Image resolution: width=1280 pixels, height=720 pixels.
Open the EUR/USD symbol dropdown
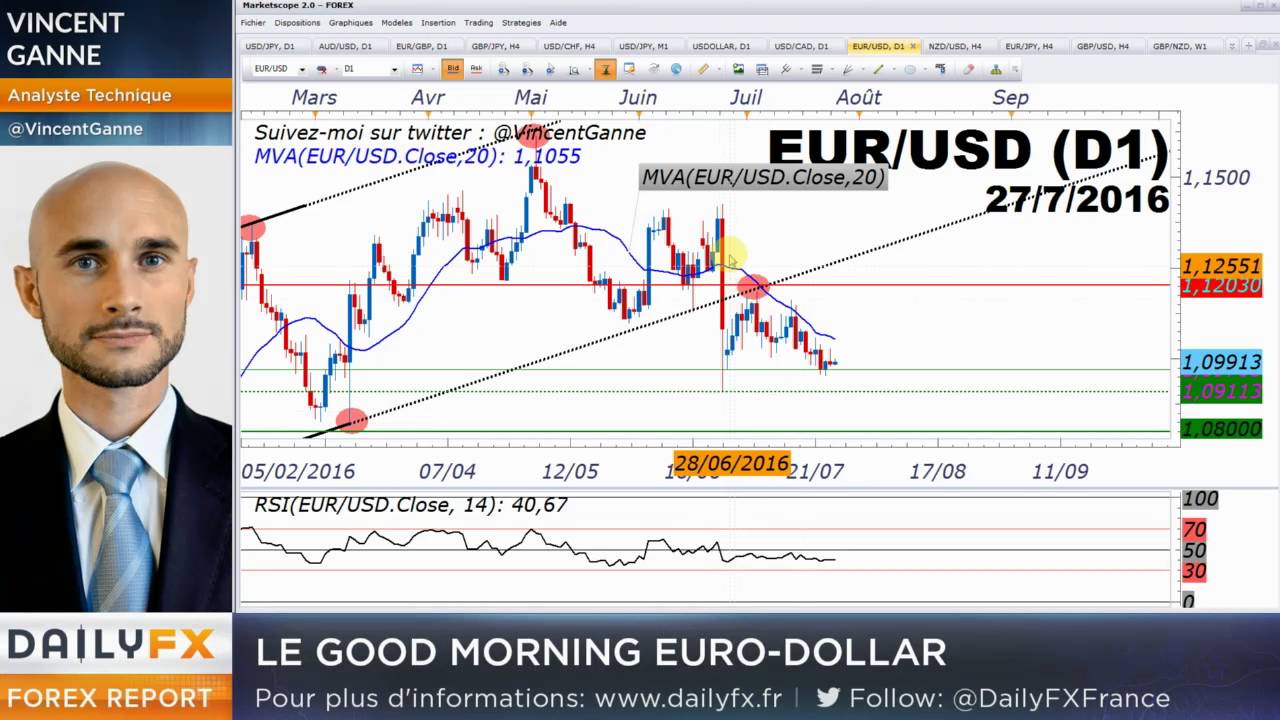[x=302, y=69]
